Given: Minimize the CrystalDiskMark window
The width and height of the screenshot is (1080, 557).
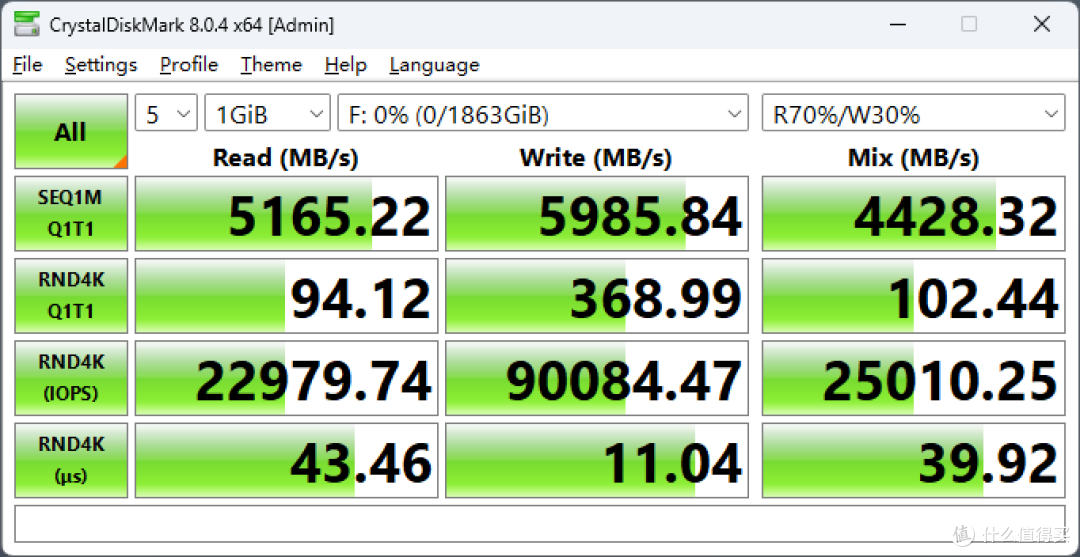Looking at the screenshot, I should [x=896, y=25].
